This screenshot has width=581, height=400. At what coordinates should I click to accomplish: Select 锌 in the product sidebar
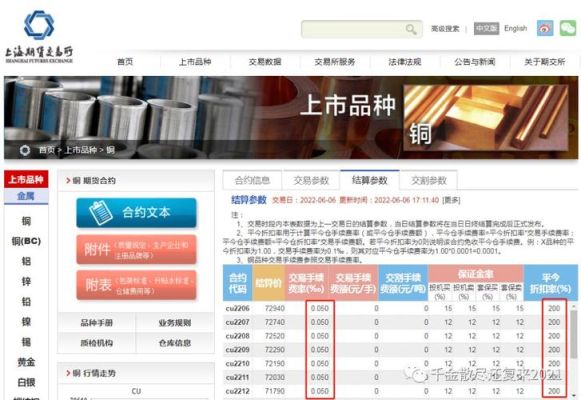tap(26, 281)
